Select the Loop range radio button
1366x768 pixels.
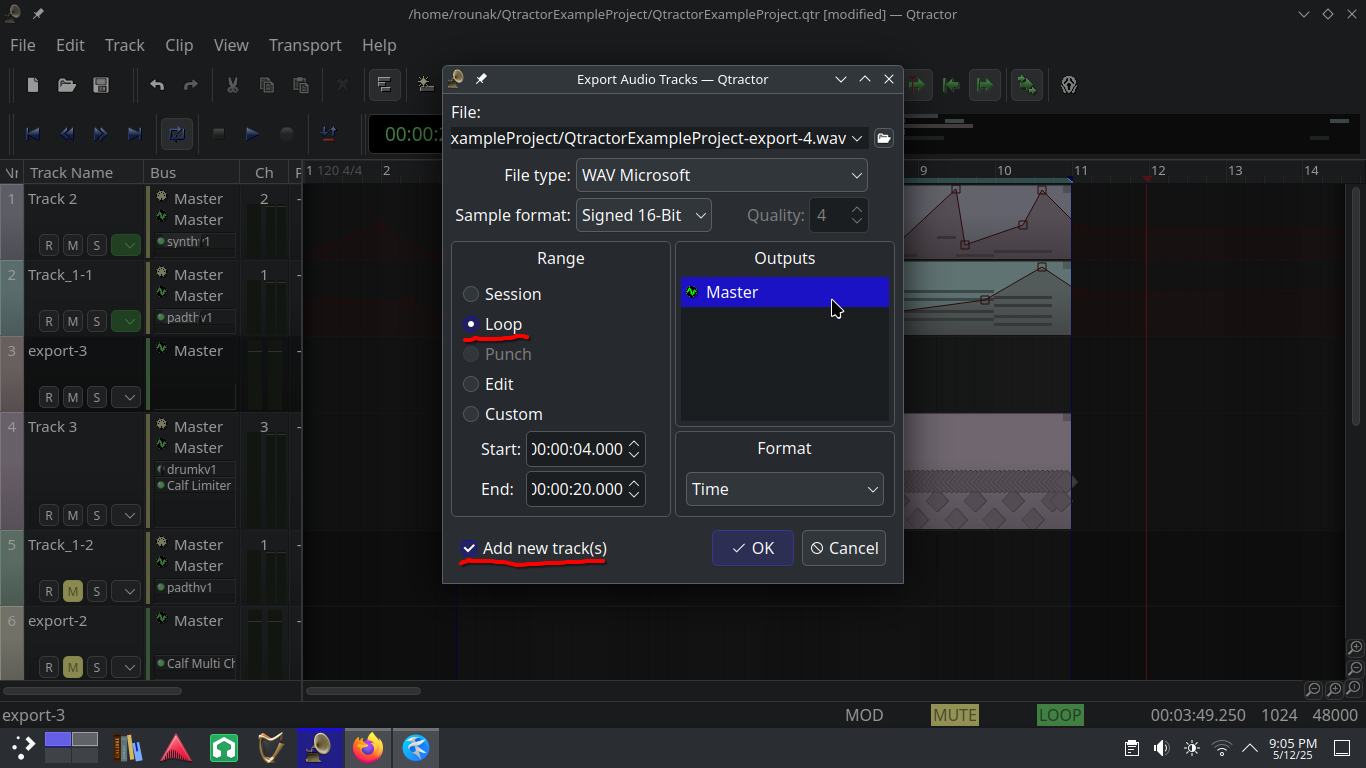[470, 324]
